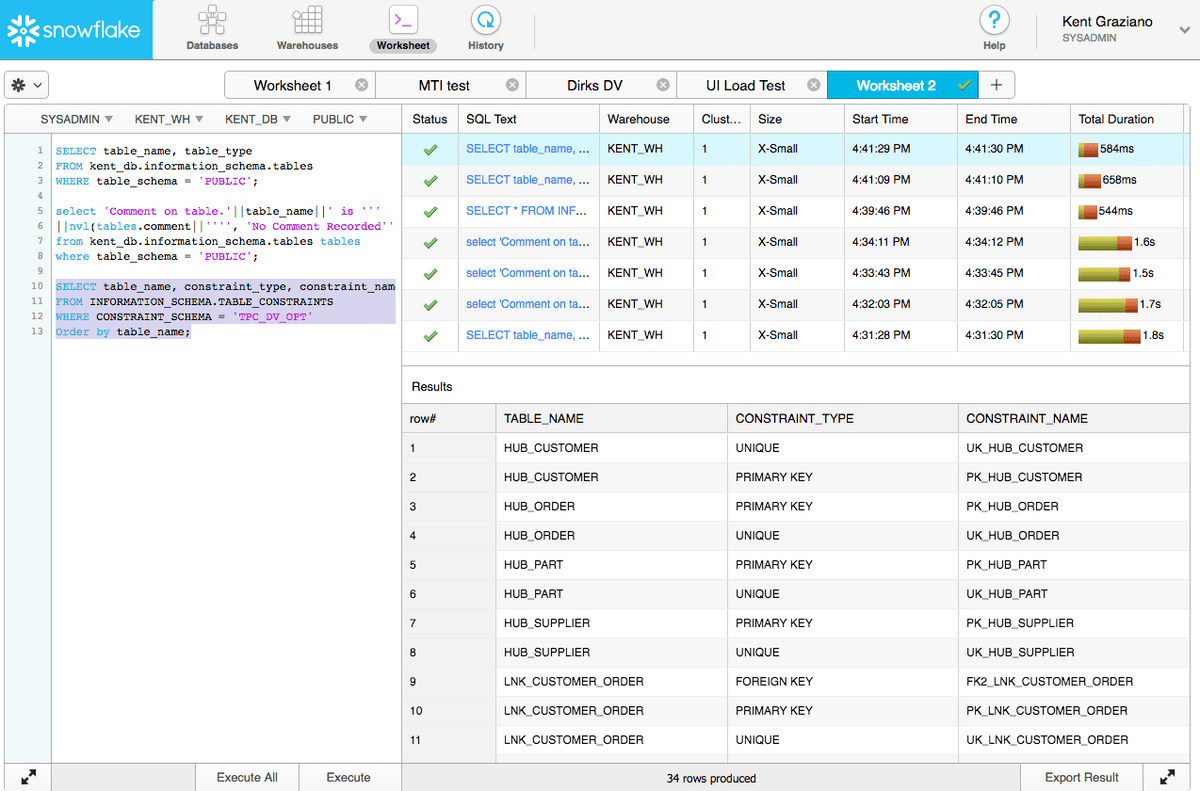Click the Execute All button

click(247, 777)
